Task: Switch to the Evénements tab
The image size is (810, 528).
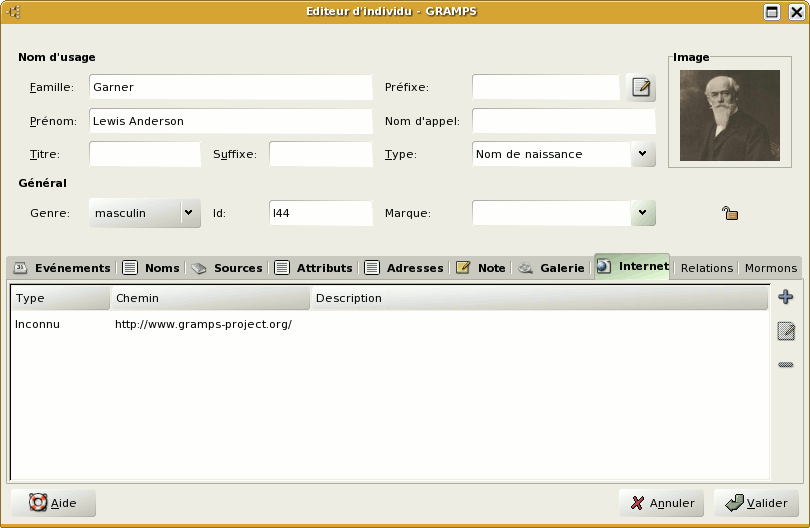Action: click(x=62, y=268)
